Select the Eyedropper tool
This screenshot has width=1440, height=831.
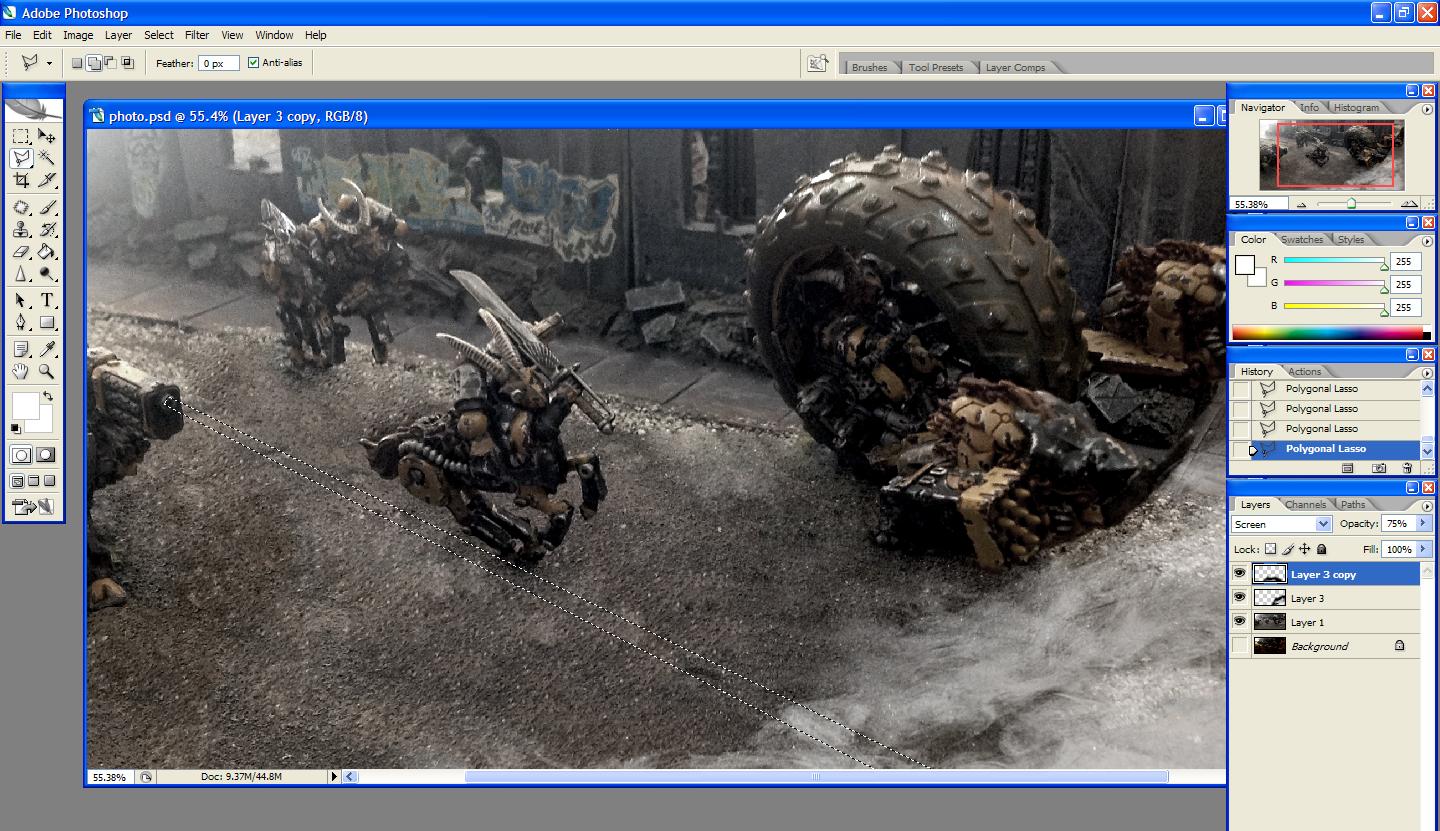tap(46, 349)
